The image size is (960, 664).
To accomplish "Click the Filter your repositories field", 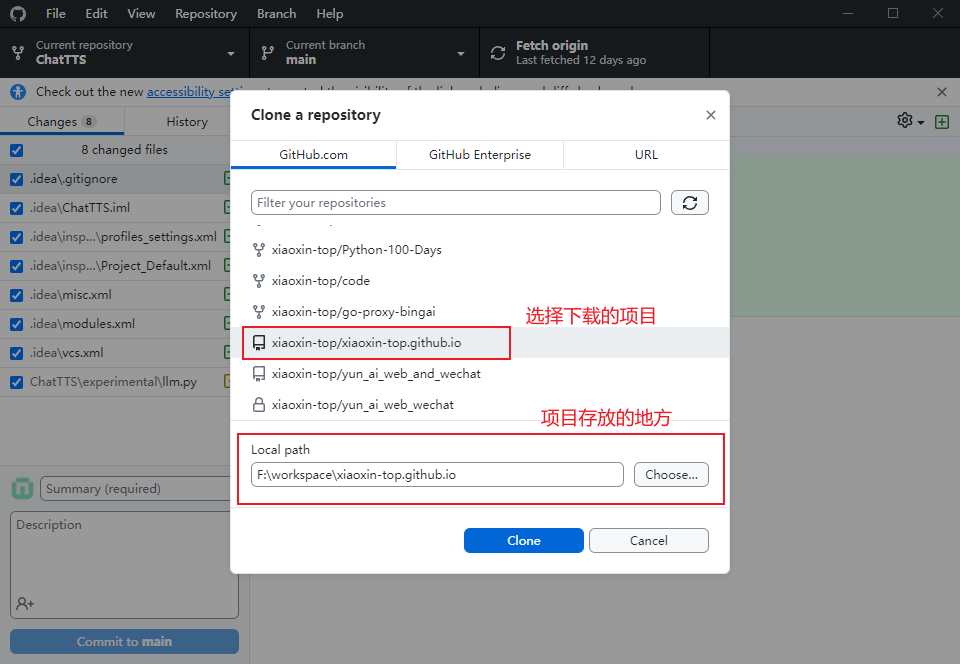I will pos(455,203).
